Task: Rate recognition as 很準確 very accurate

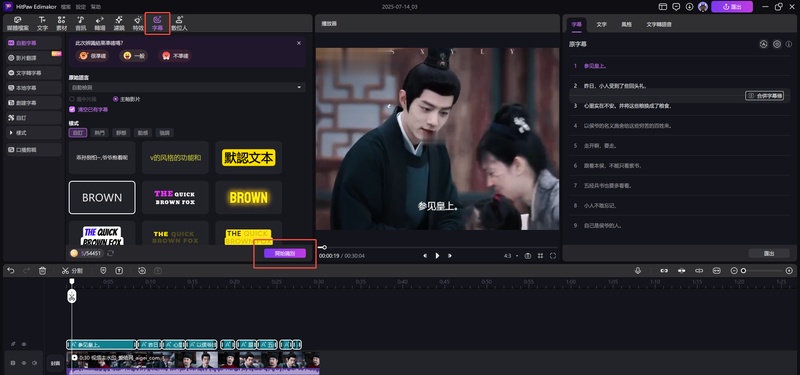Action: click(92, 56)
